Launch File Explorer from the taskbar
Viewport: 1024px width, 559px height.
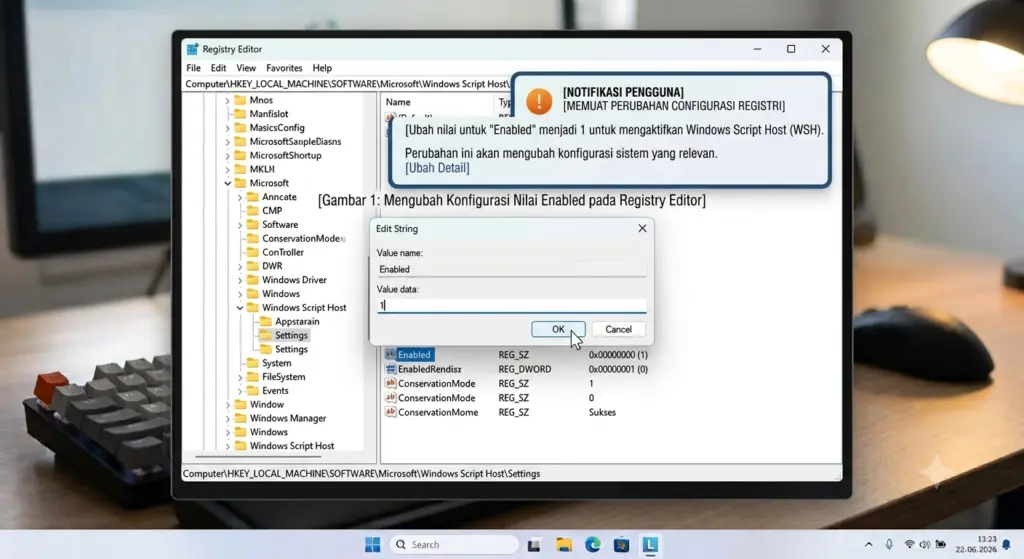(x=564, y=545)
